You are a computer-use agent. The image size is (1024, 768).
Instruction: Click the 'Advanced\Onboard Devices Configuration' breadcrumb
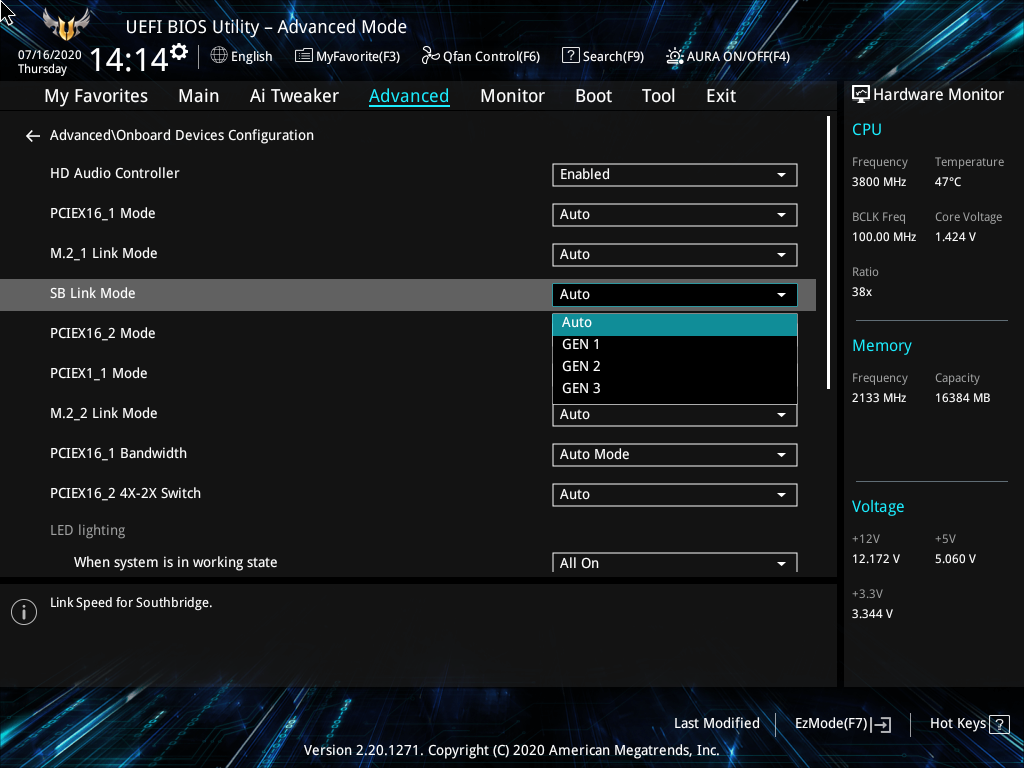point(182,135)
